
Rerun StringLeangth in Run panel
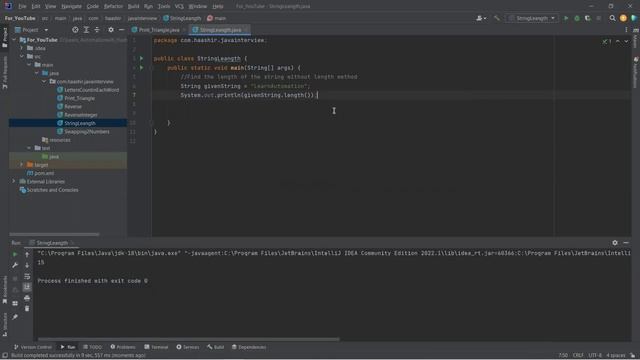point(15,254)
